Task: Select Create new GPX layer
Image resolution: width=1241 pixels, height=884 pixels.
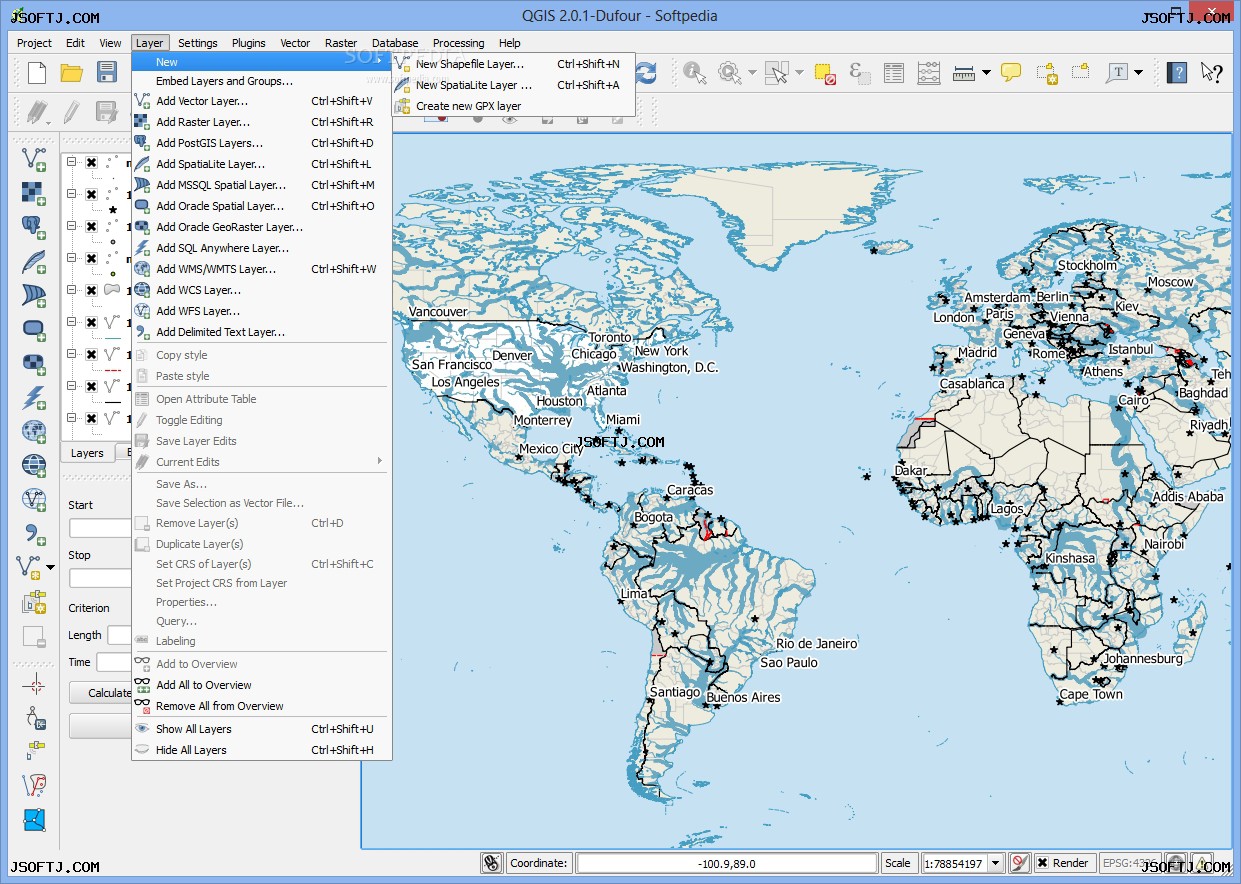Action: (x=514, y=106)
